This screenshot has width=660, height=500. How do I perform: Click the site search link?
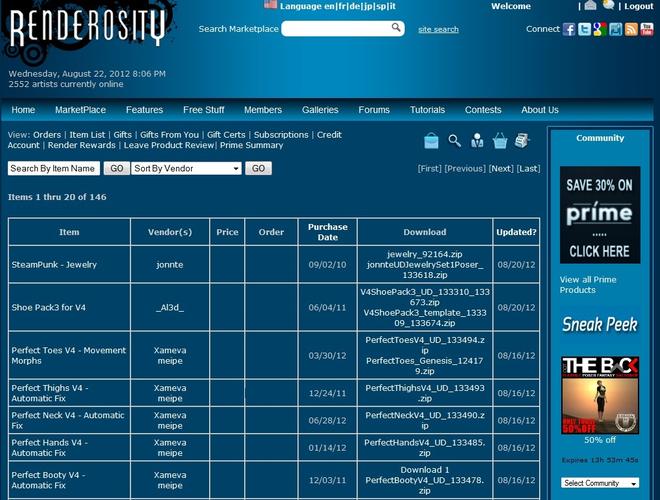click(x=438, y=29)
